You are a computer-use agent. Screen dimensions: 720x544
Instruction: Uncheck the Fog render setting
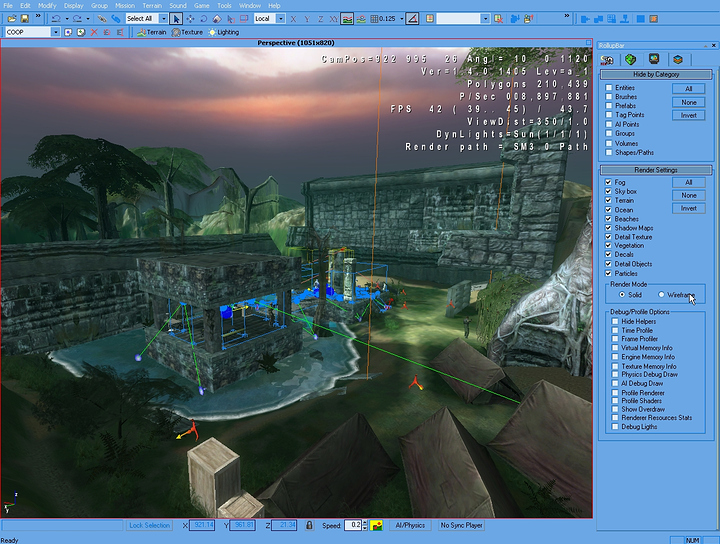[x=609, y=182]
